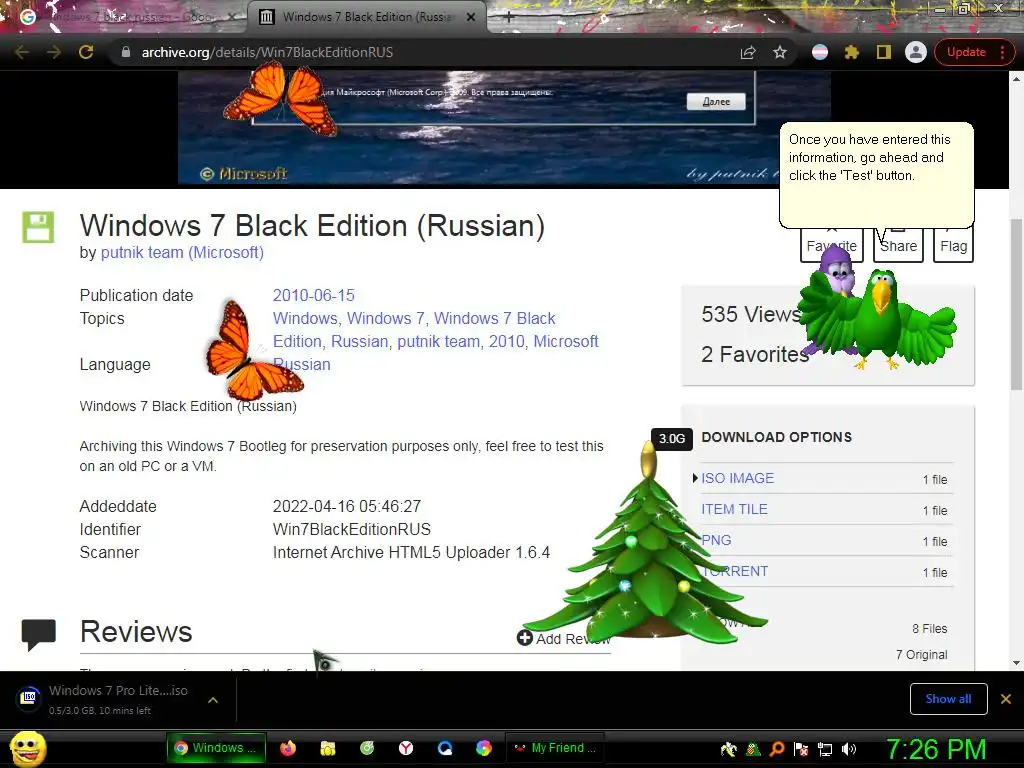This screenshot has height=768, width=1024.
Task: Switch to Chrome 'Windows ...' taskbar button
Action: click(216, 748)
